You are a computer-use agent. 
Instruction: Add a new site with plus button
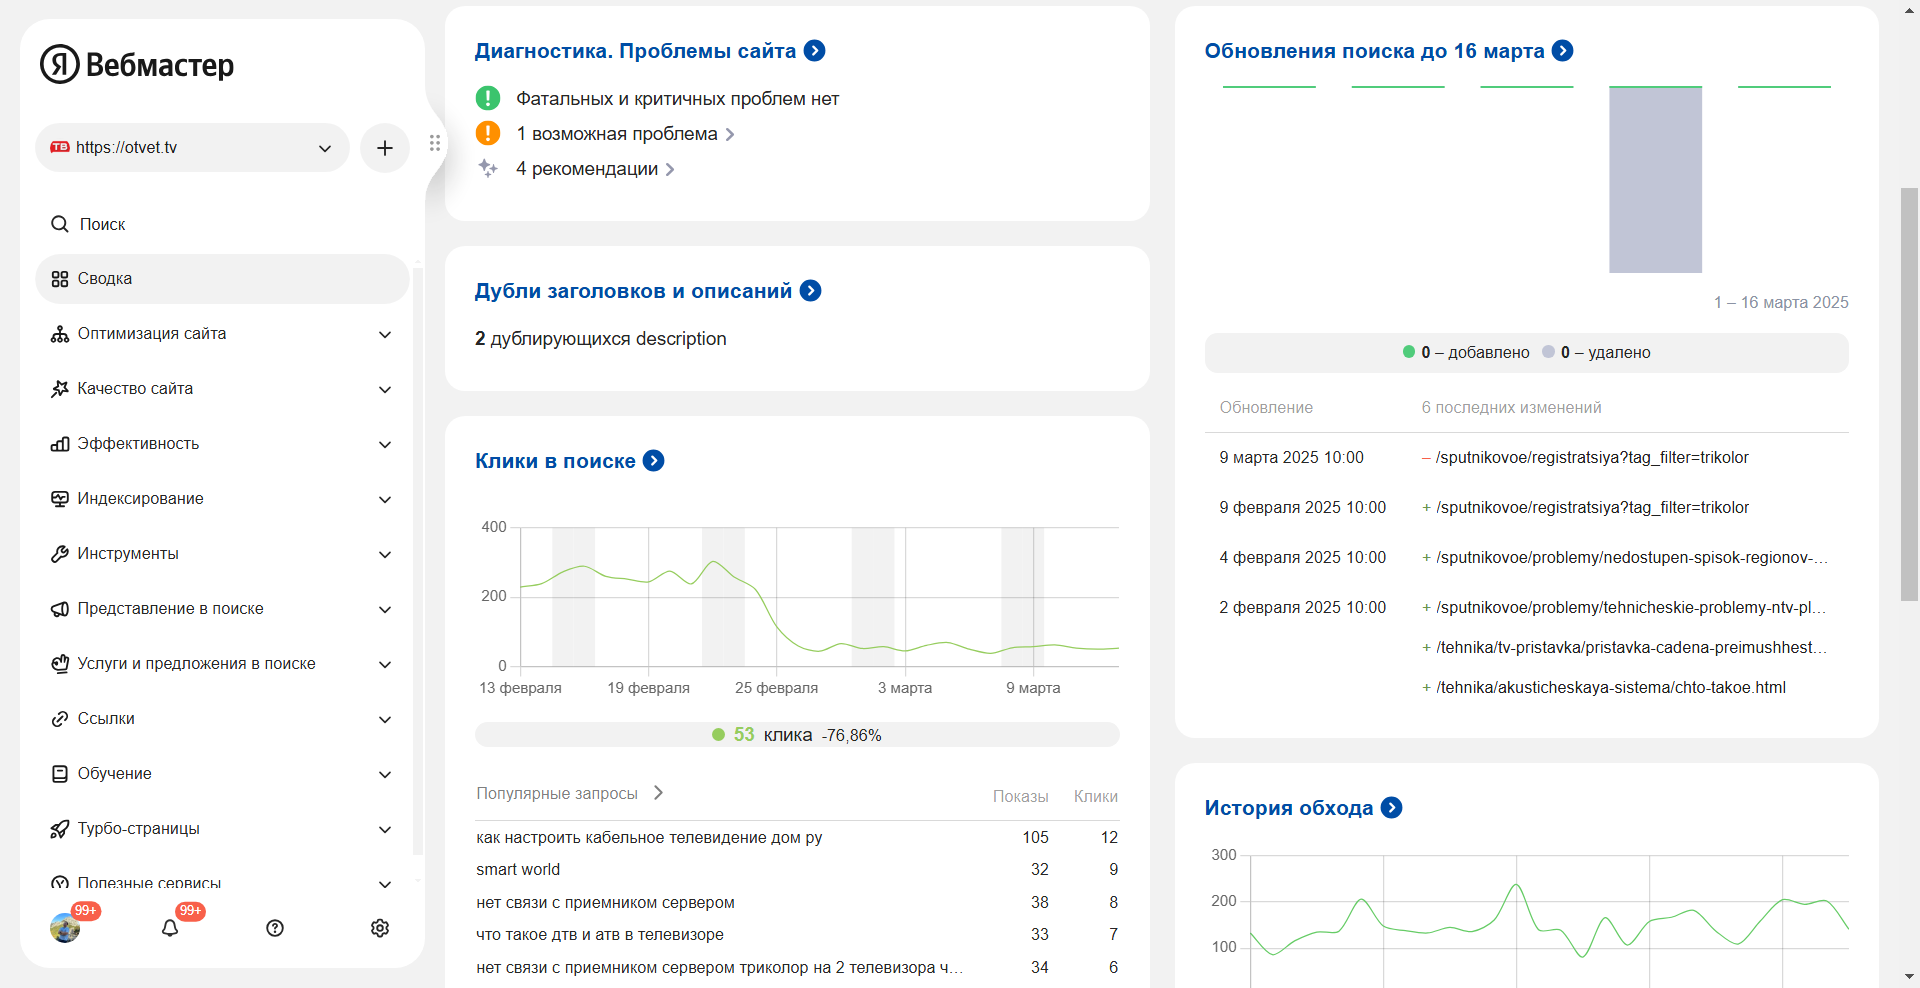click(385, 148)
